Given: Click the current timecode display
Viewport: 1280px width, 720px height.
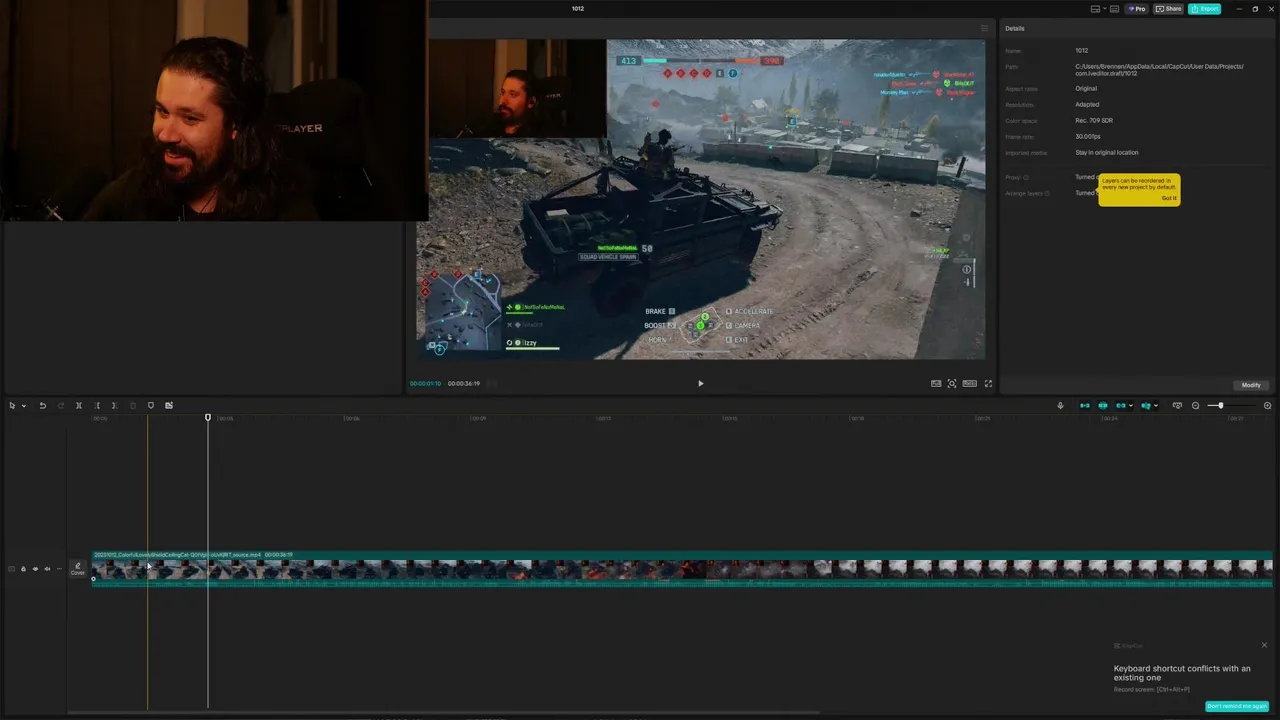Looking at the screenshot, I should pyautogui.click(x=425, y=383).
